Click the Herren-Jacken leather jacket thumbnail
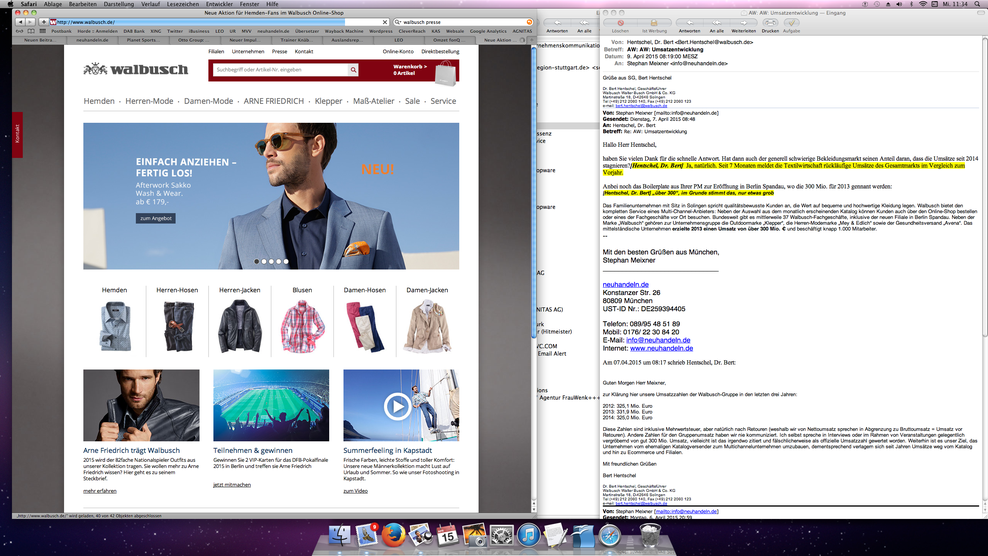 coord(239,326)
